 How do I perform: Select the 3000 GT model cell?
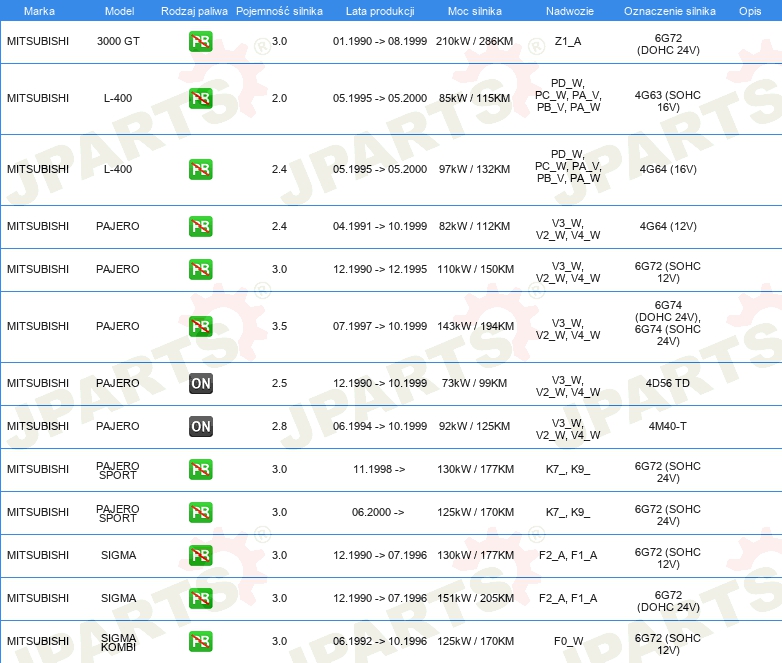point(118,41)
